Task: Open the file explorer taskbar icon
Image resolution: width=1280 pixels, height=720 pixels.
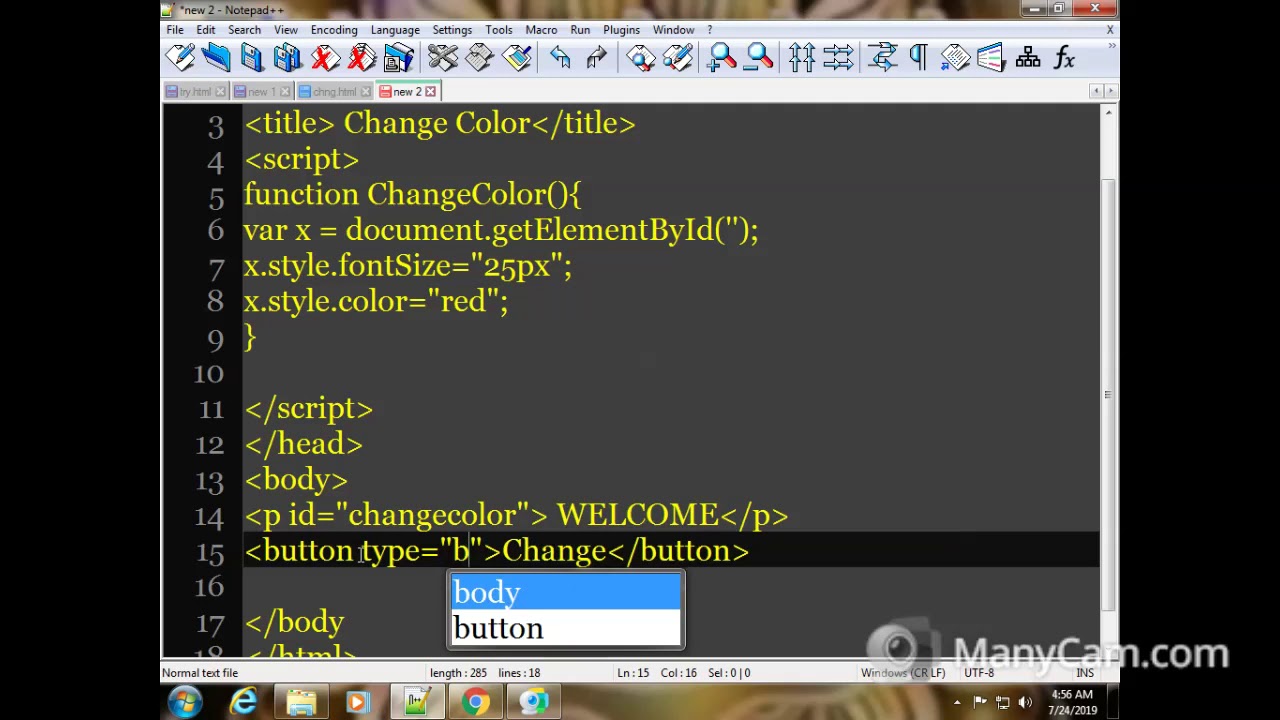Action: pos(301,702)
